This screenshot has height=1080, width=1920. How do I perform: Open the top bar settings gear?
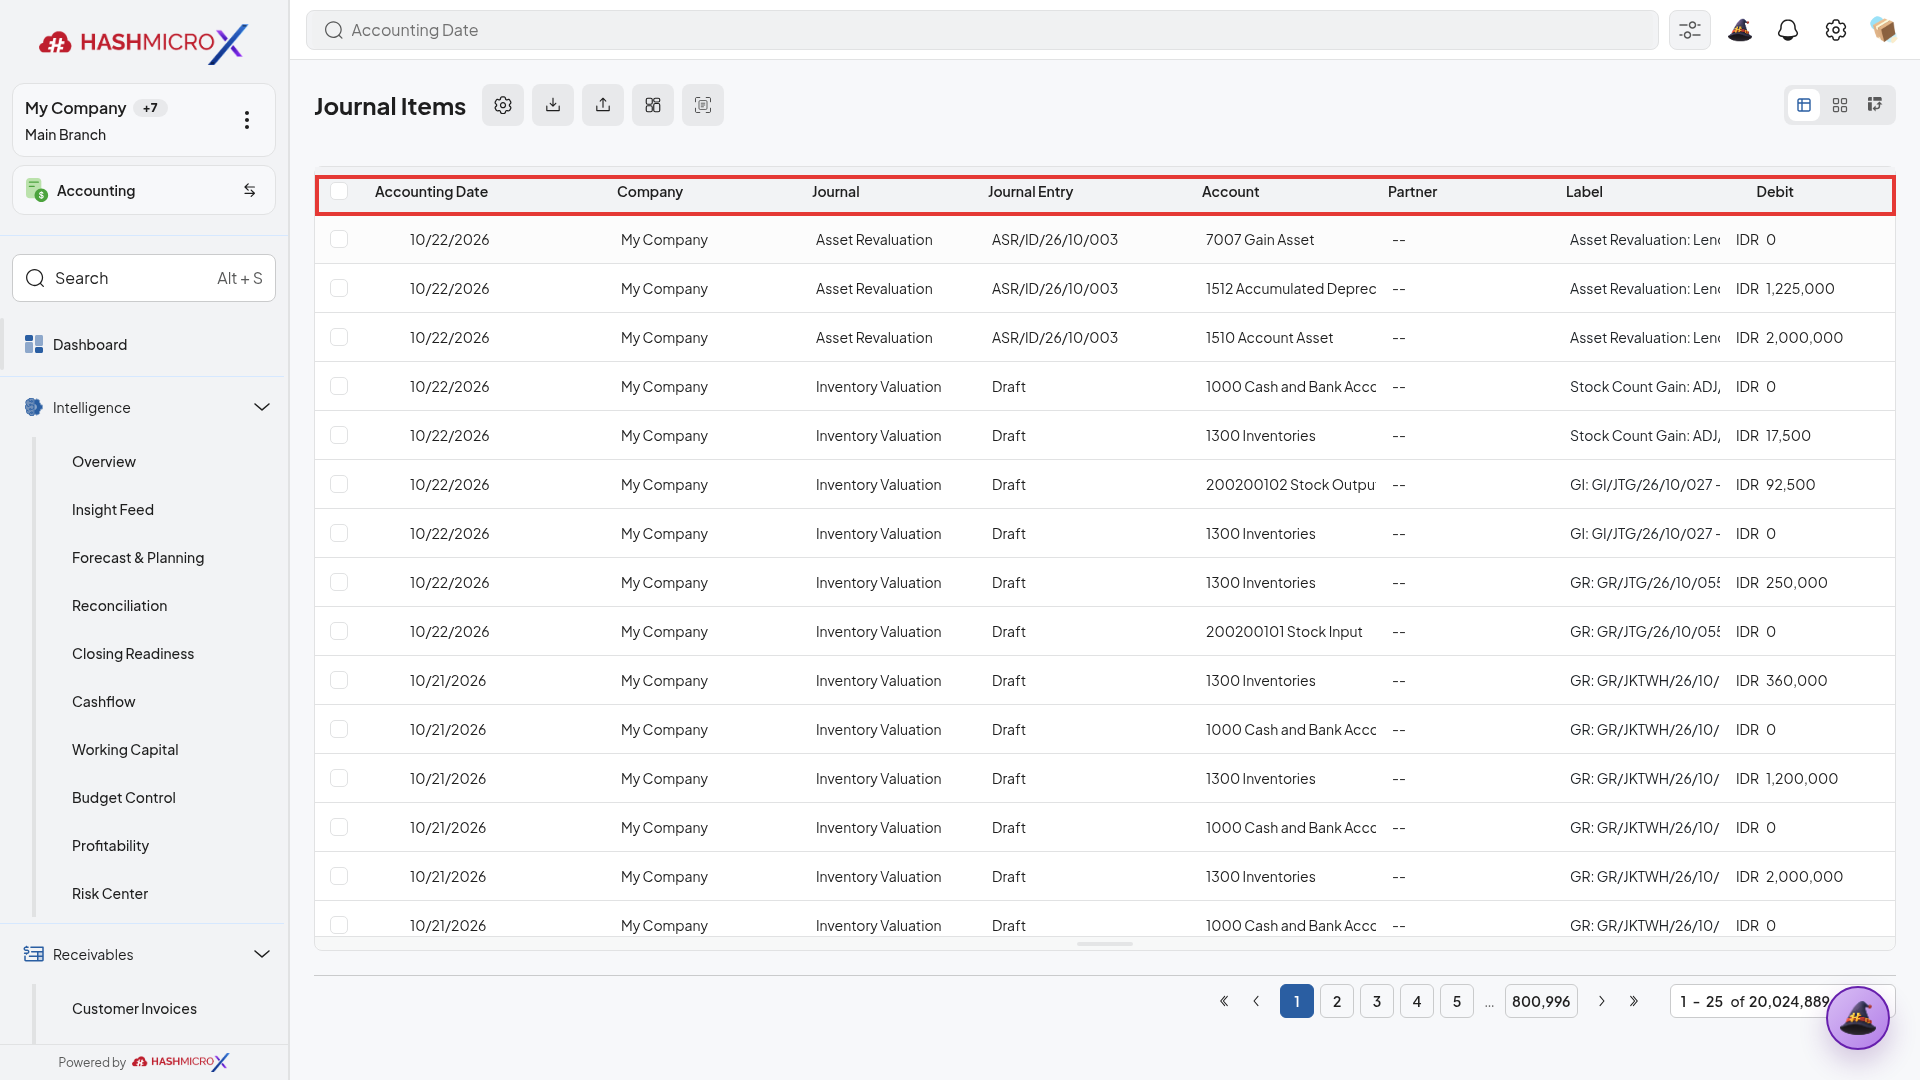(1836, 30)
